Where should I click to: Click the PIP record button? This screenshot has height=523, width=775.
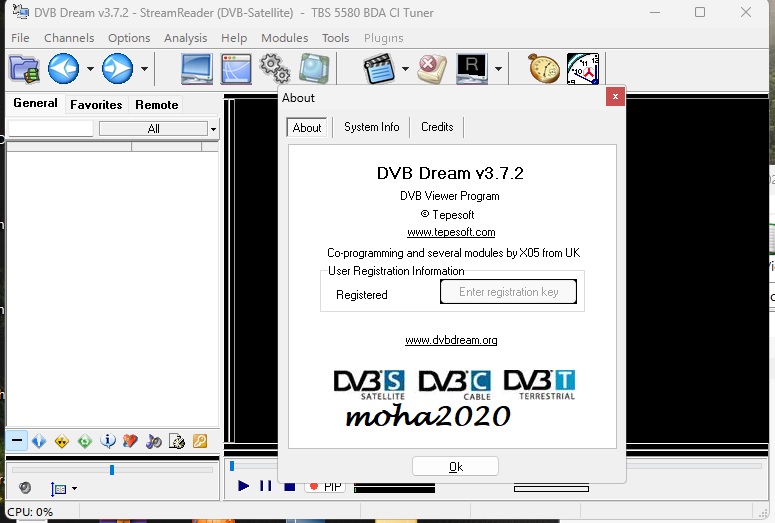pyautogui.click(x=325, y=487)
